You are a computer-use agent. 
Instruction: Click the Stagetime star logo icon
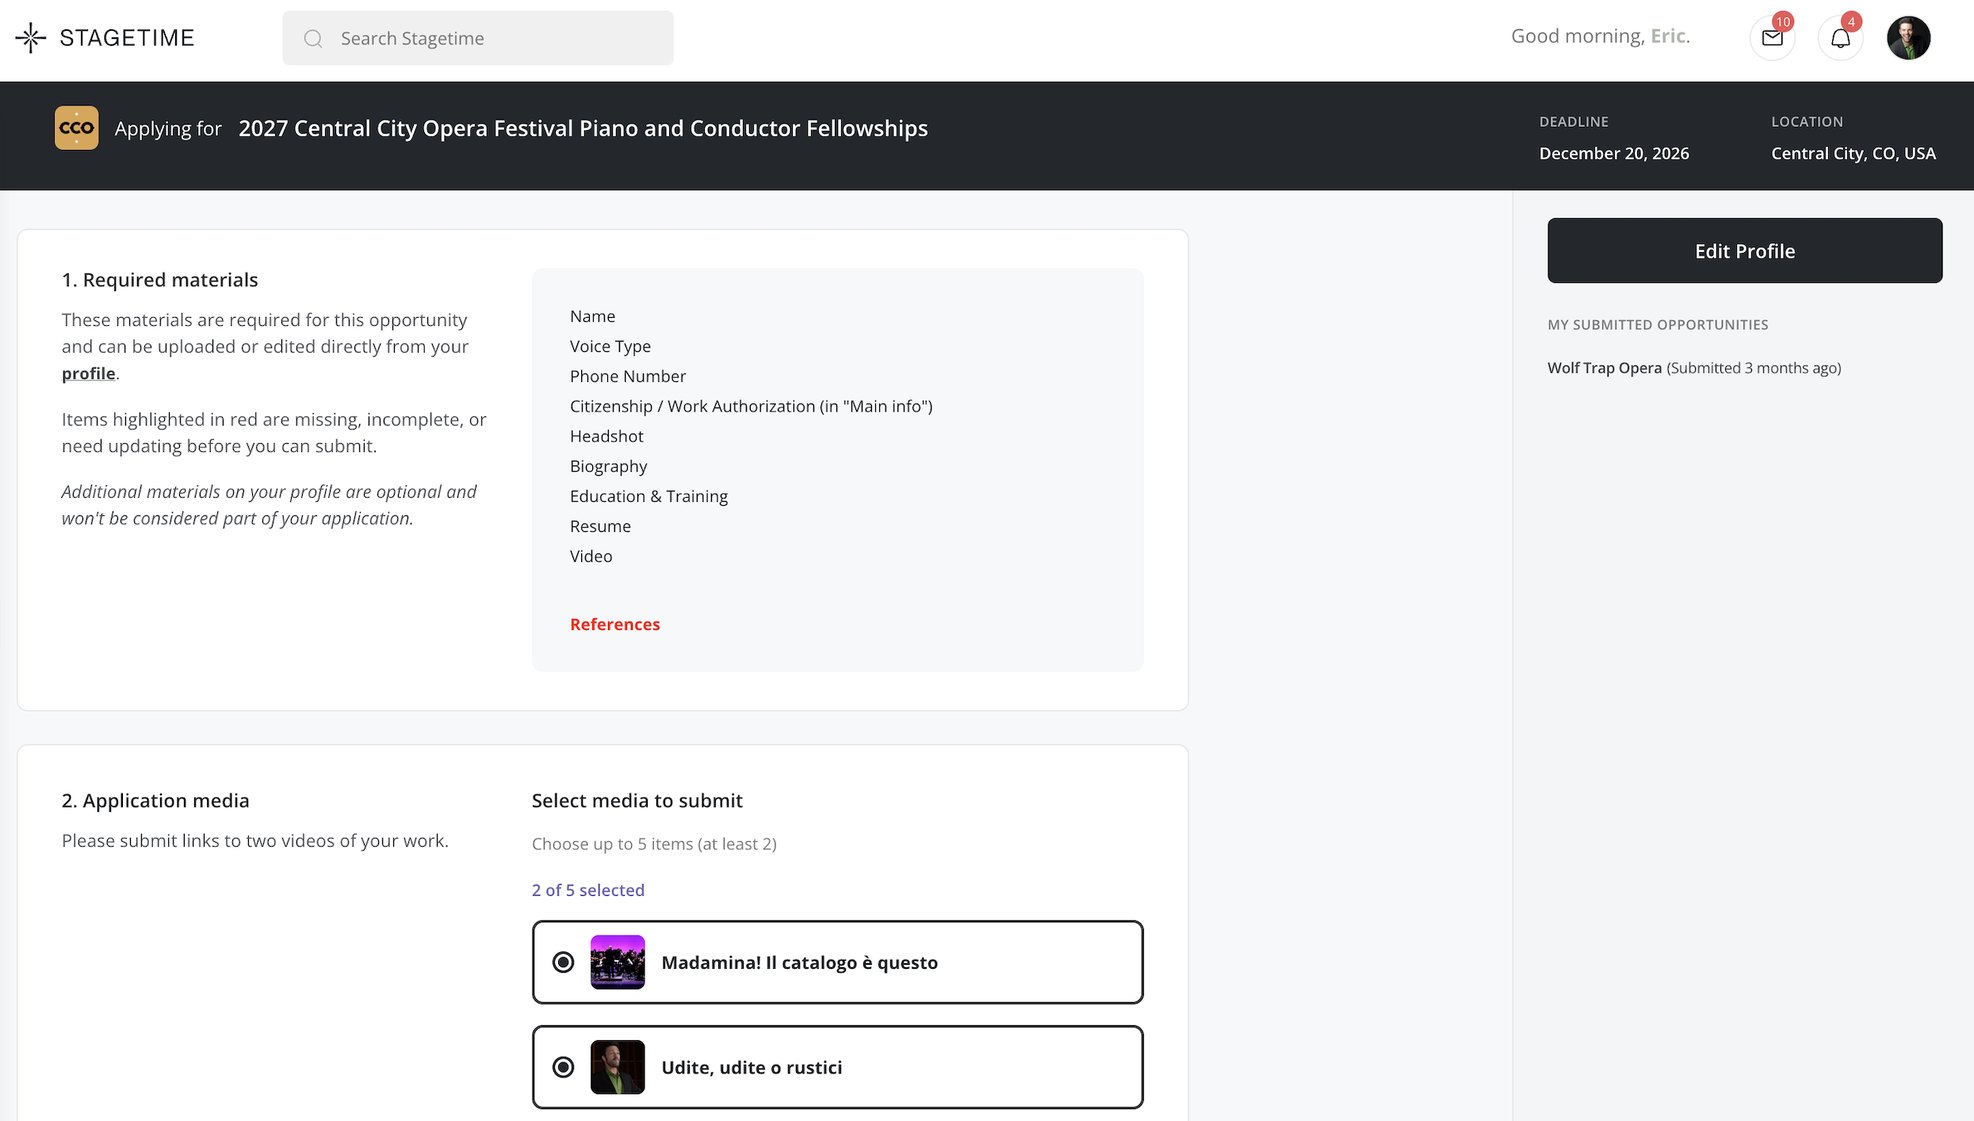(x=31, y=38)
